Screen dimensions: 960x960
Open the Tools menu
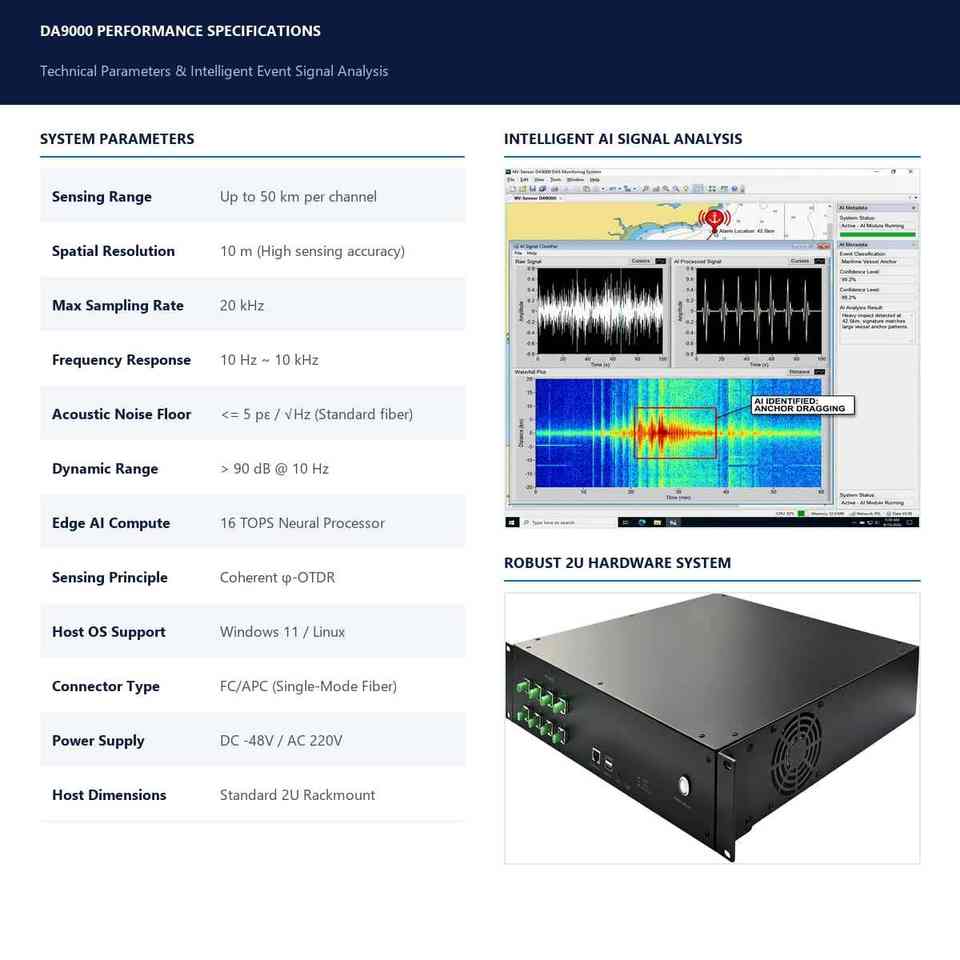coord(555,179)
